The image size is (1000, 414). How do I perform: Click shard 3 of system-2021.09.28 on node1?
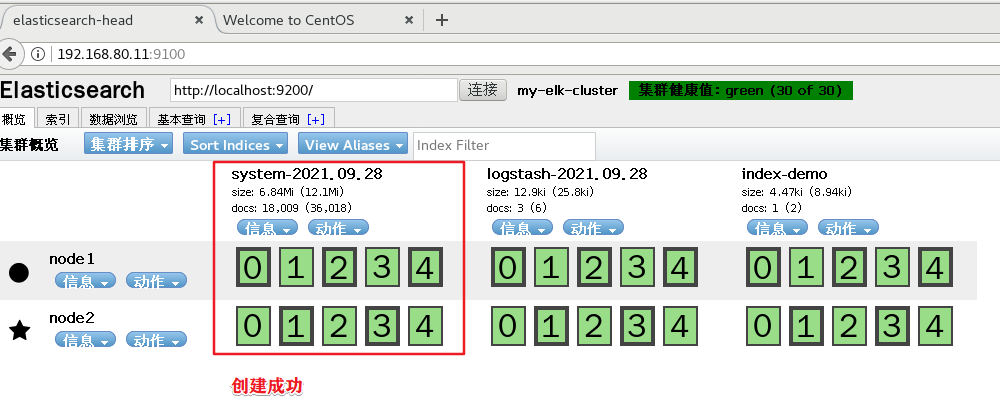pos(381,267)
